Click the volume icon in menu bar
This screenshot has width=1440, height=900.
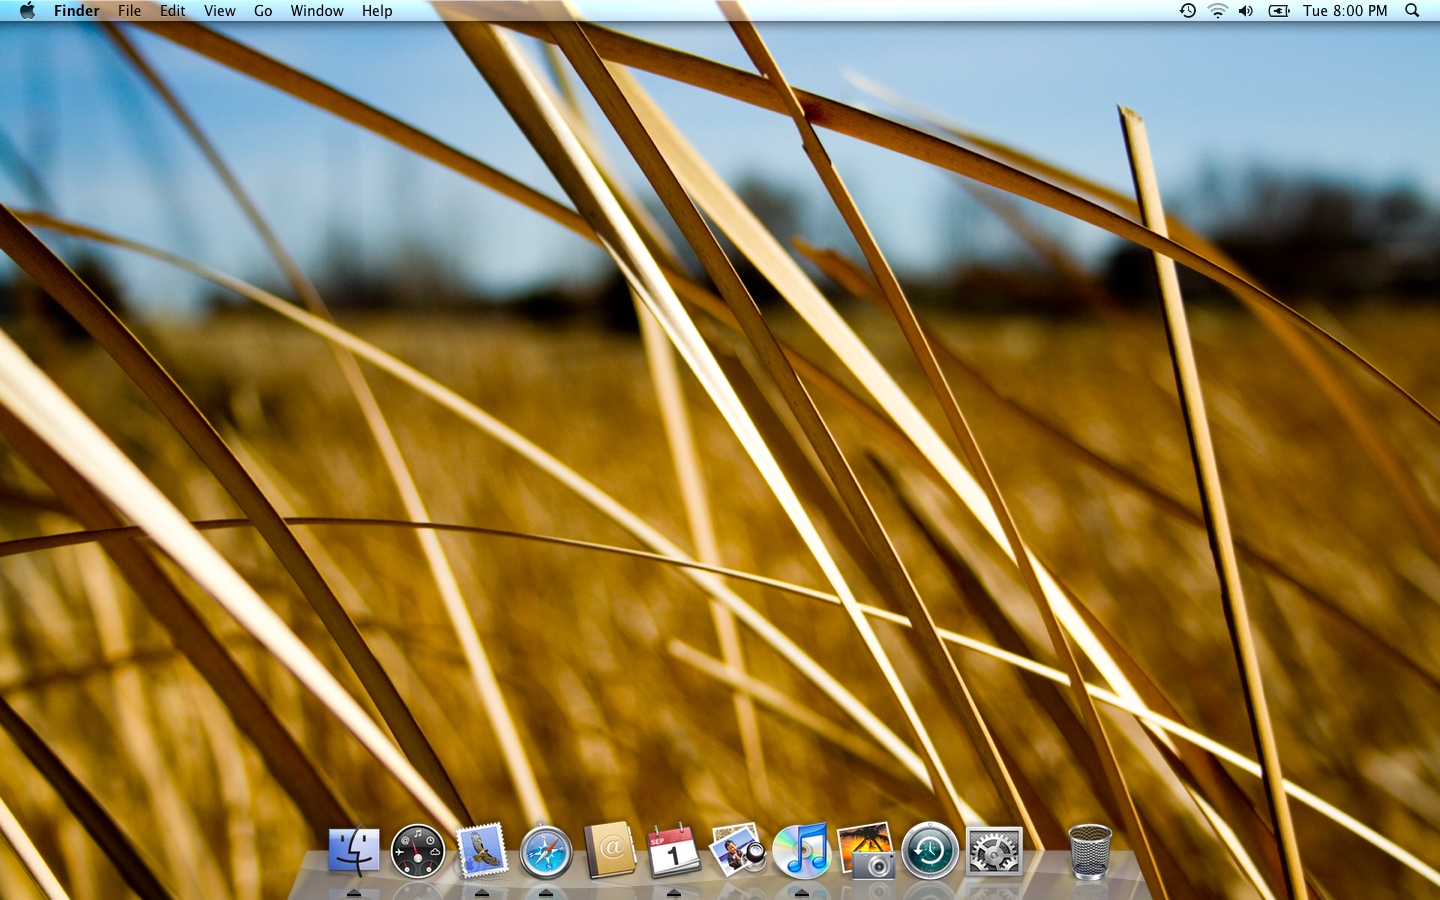pyautogui.click(x=1246, y=11)
